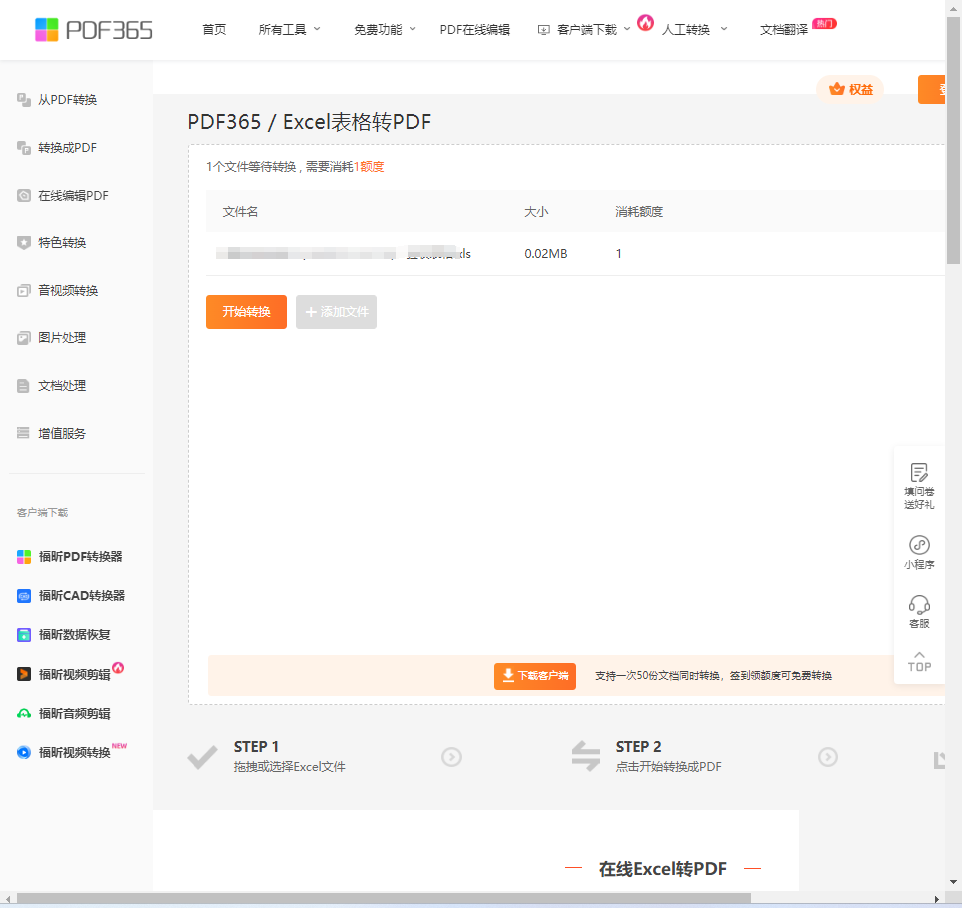Click the 特色转换 sidebar icon
Viewport: 962px width, 908px height.
pyautogui.click(x=24, y=243)
